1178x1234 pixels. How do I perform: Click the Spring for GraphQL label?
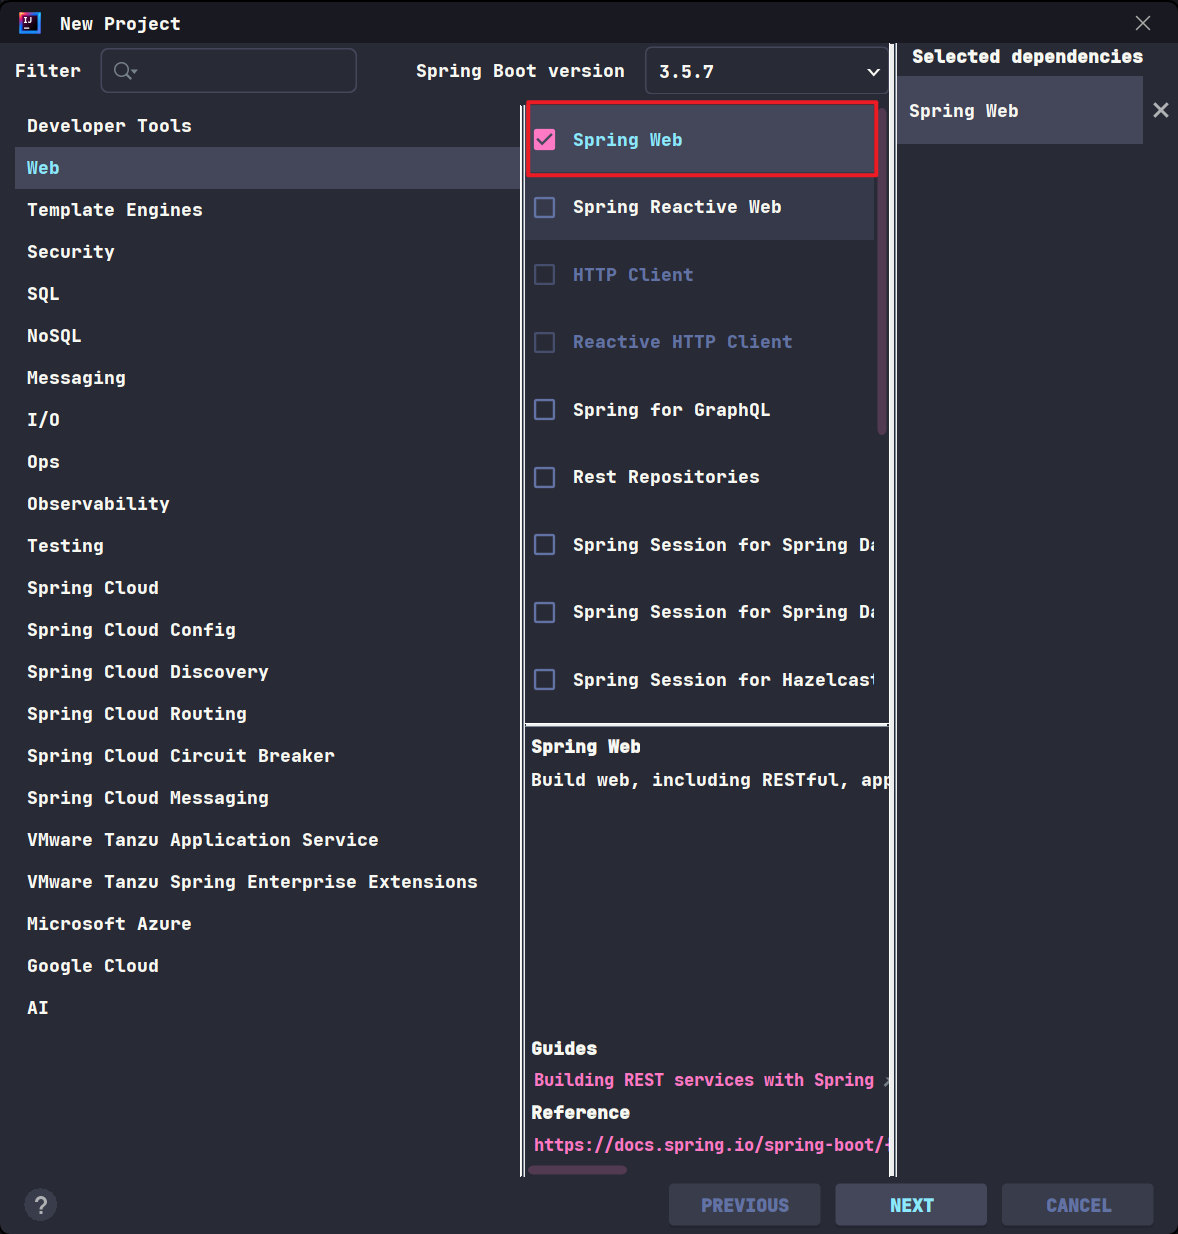(x=671, y=410)
